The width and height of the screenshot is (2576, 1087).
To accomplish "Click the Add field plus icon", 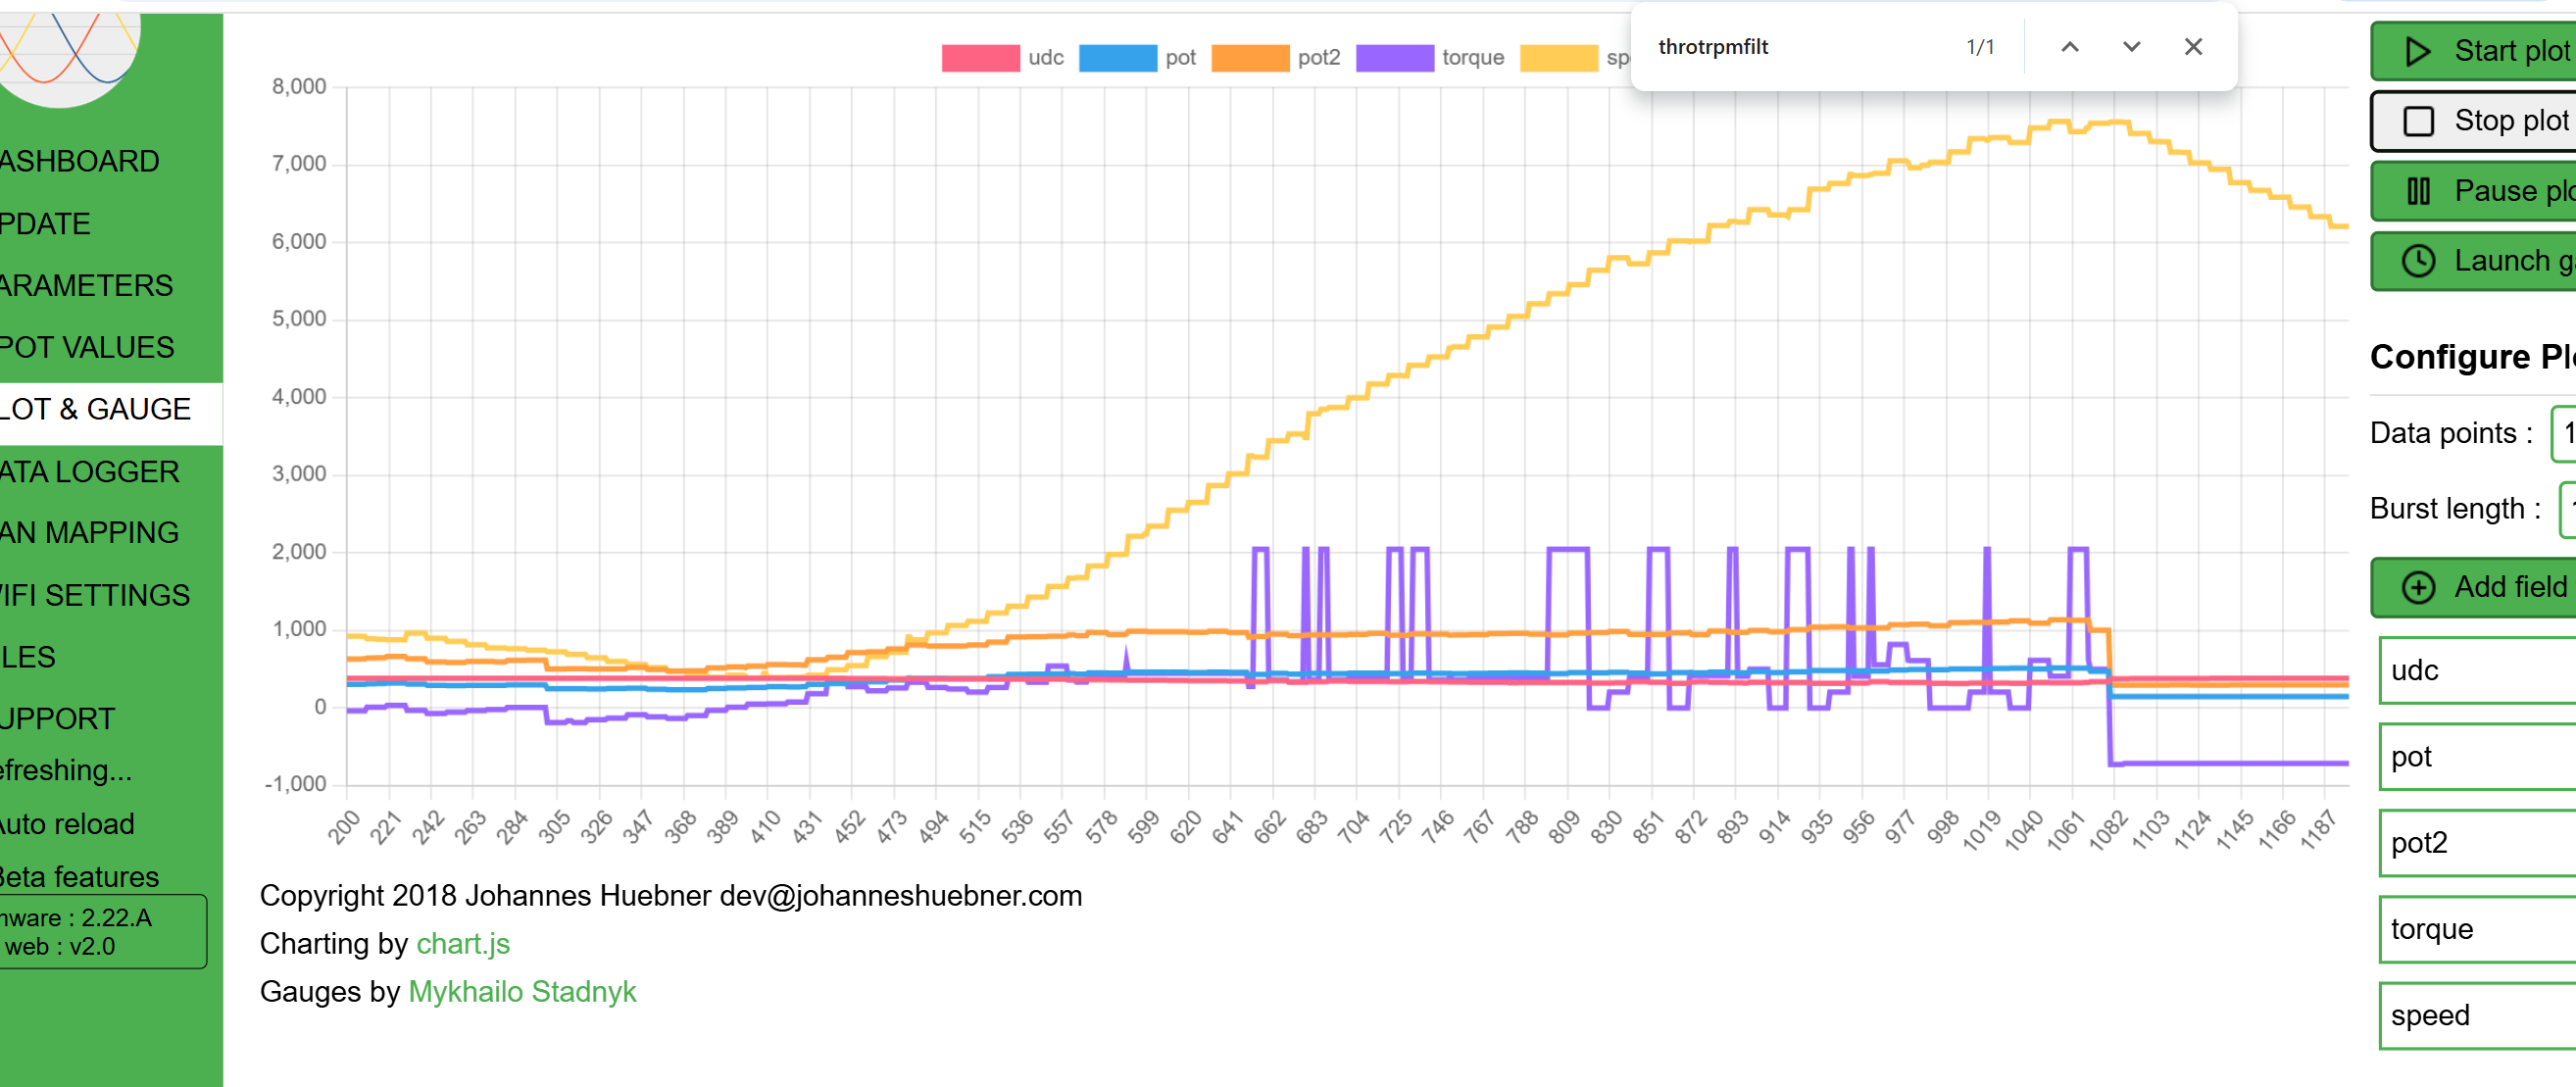I will [2417, 587].
